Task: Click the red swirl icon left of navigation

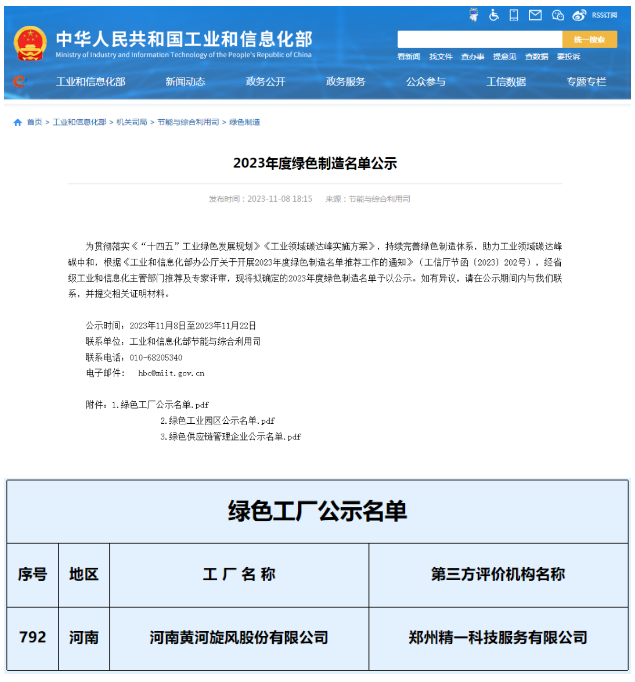Action: tap(19, 81)
